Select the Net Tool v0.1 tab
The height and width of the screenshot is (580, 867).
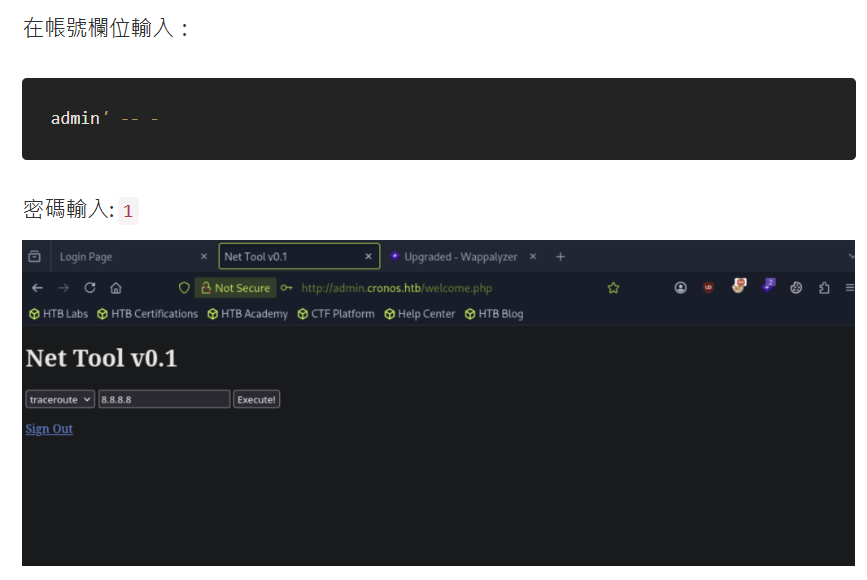pos(299,257)
